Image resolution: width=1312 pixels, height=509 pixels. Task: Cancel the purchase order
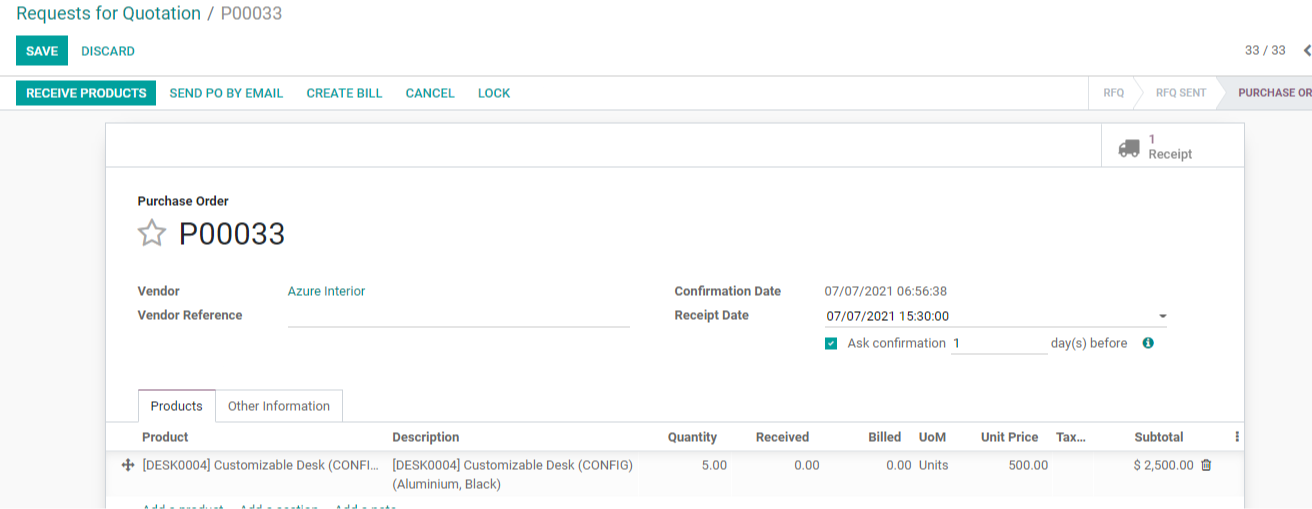point(430,93)
